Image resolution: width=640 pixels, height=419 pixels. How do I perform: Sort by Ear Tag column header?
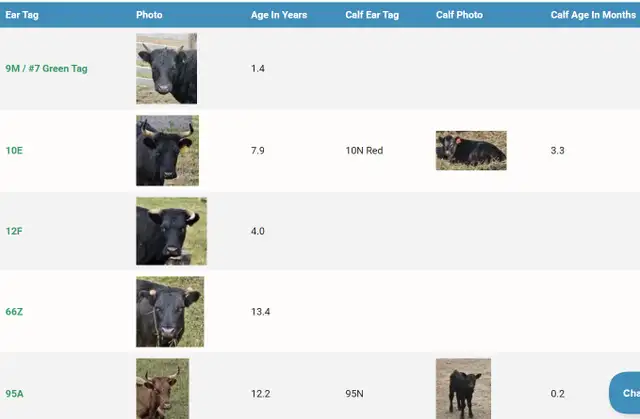click(22, 15)
